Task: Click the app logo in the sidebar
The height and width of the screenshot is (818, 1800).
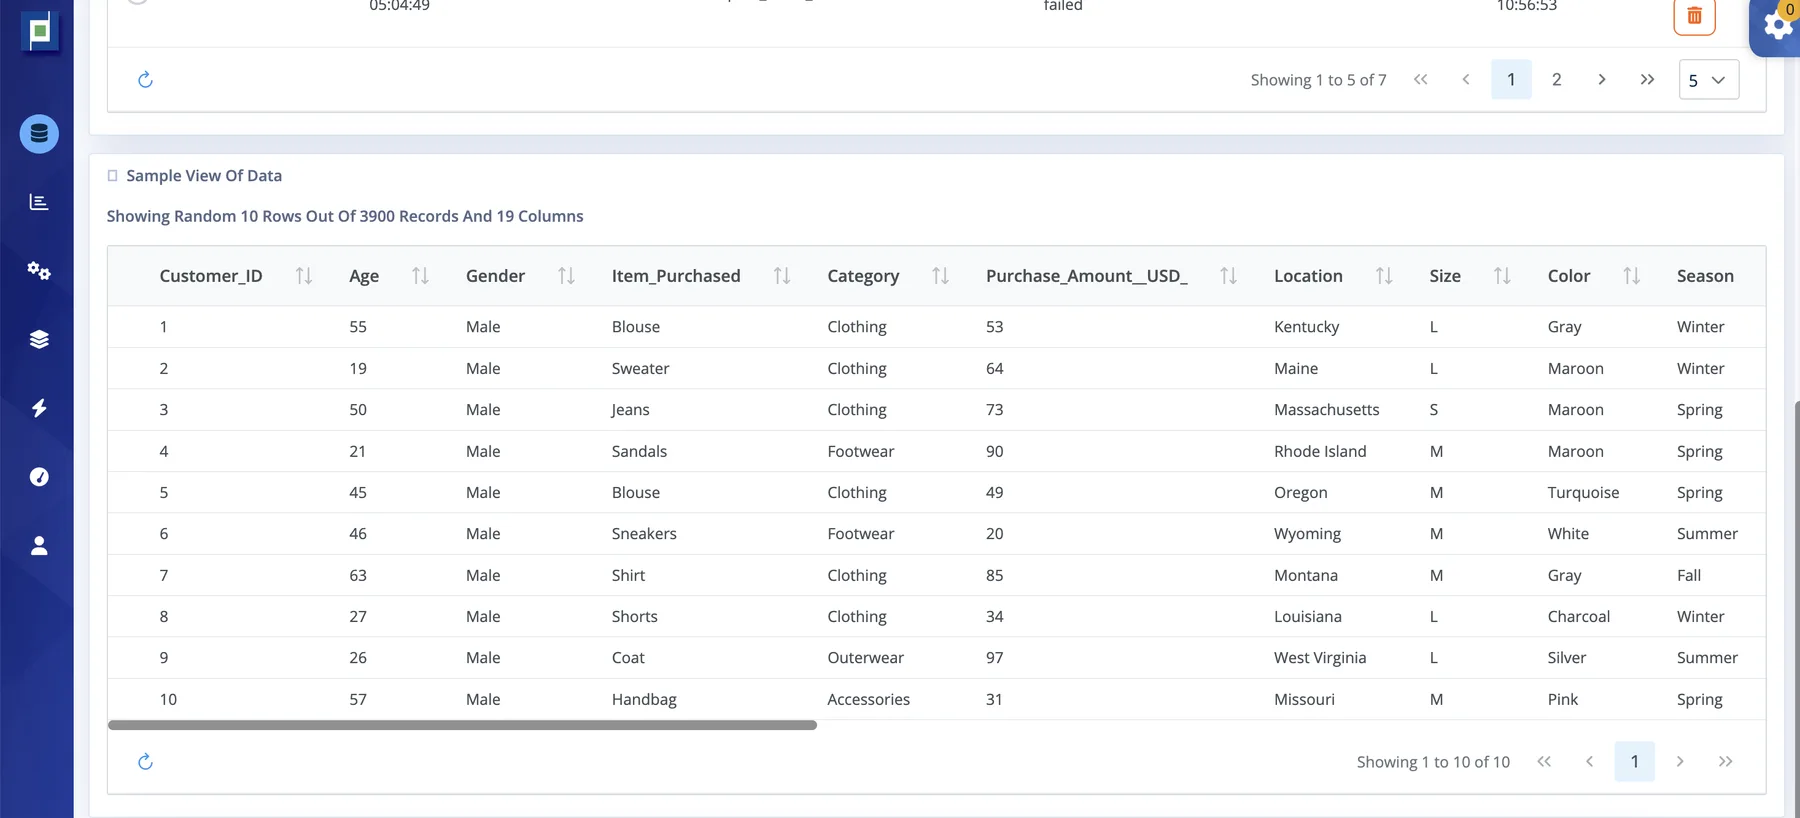Action: click(x=39, y=31)
